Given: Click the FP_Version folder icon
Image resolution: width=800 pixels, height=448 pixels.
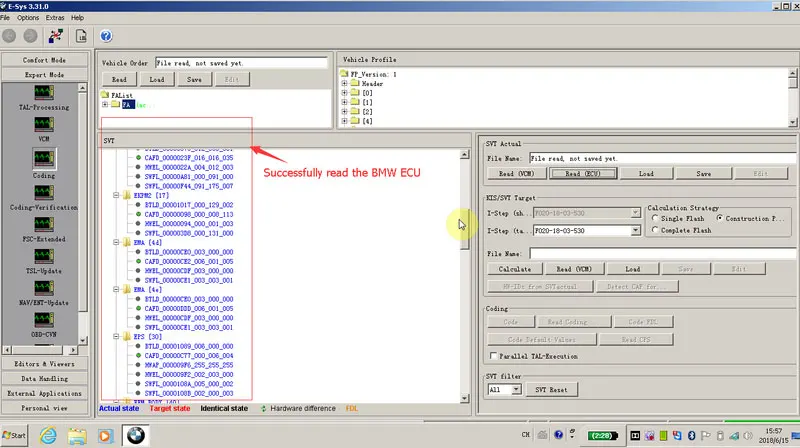Looking at the screenshot, I should pos(344,74).
